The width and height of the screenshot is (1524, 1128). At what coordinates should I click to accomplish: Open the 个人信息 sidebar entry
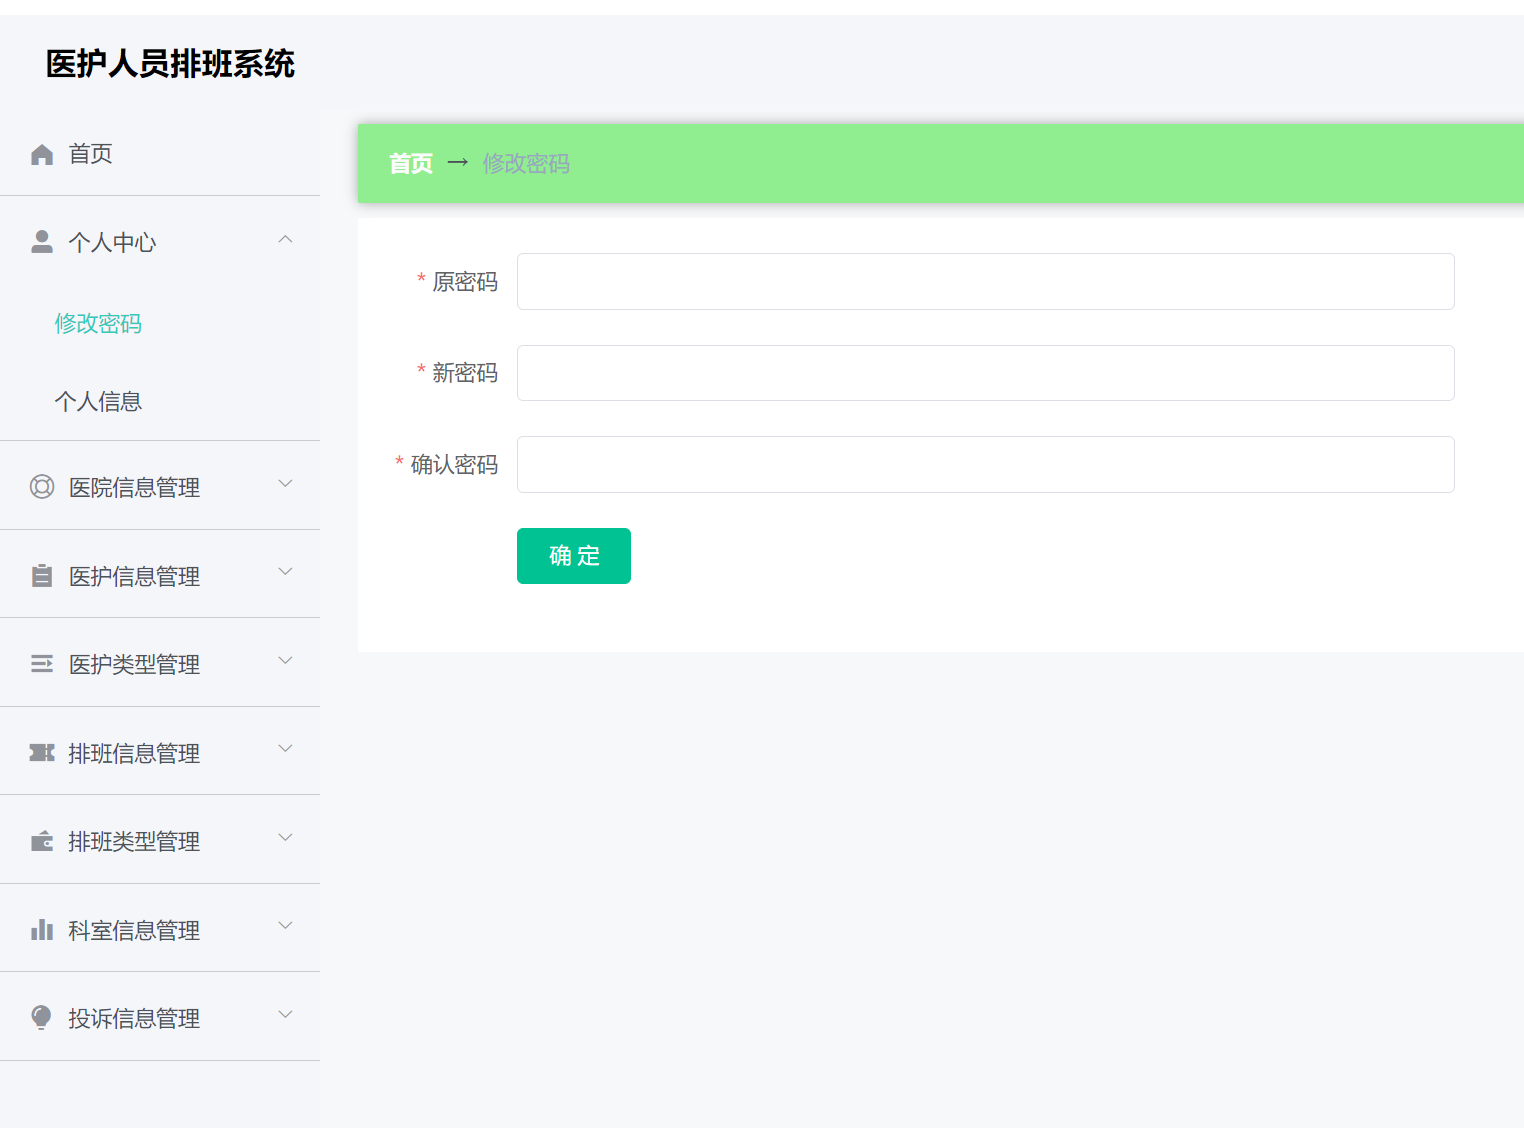tap(97, 400)
